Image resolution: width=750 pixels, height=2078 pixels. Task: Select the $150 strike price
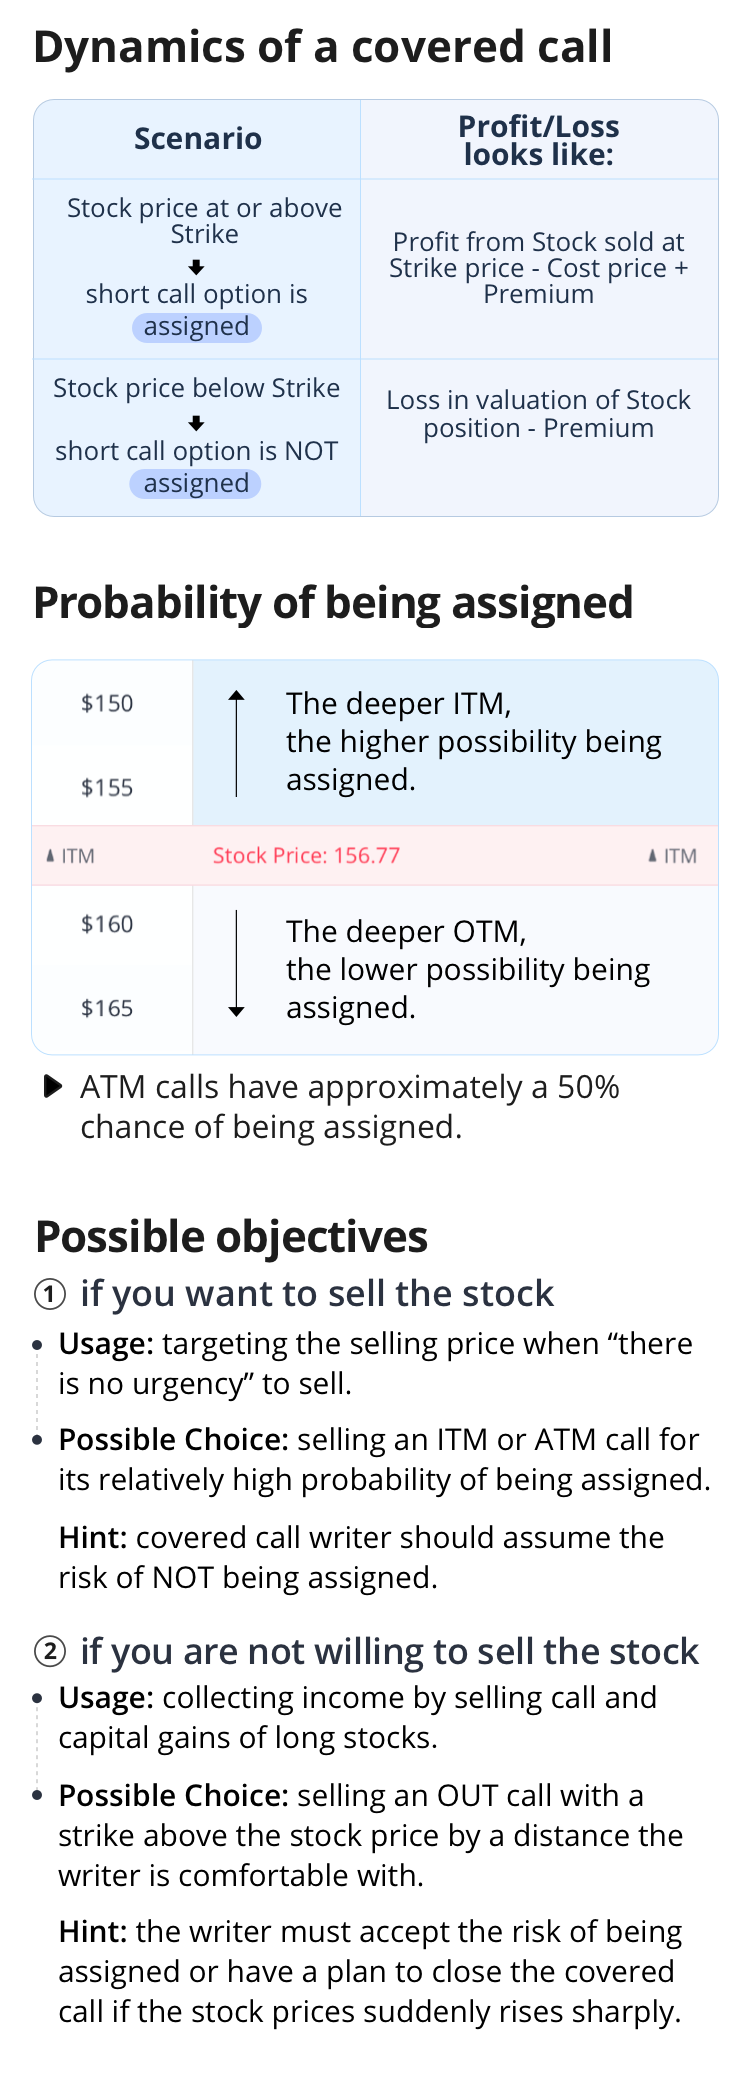107,704
